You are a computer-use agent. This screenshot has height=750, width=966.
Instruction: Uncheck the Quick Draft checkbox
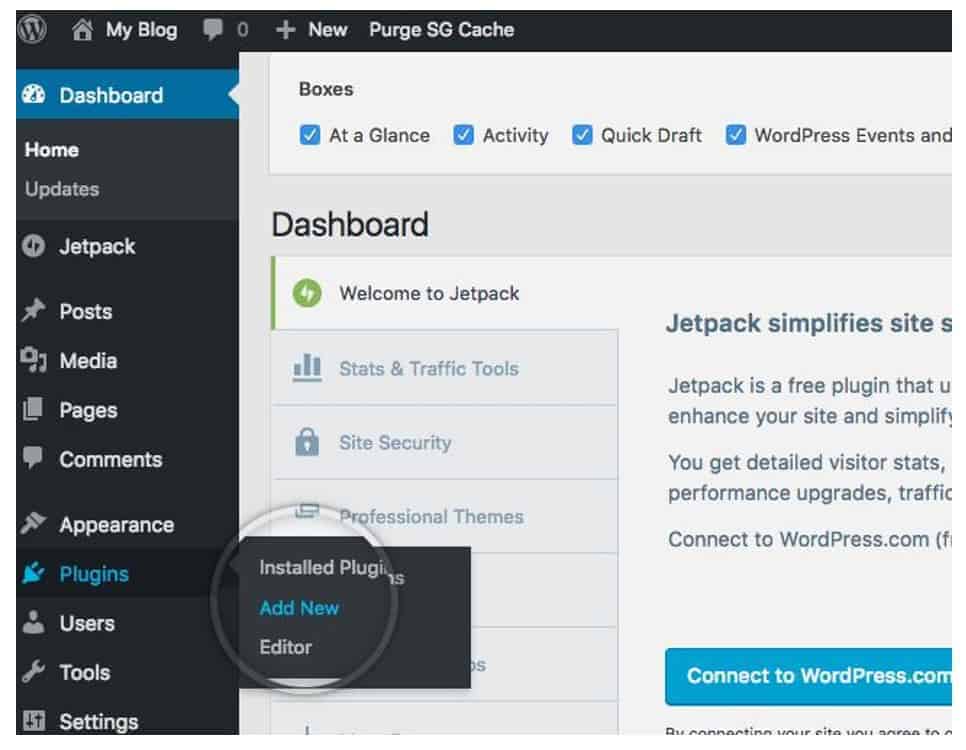582,135
